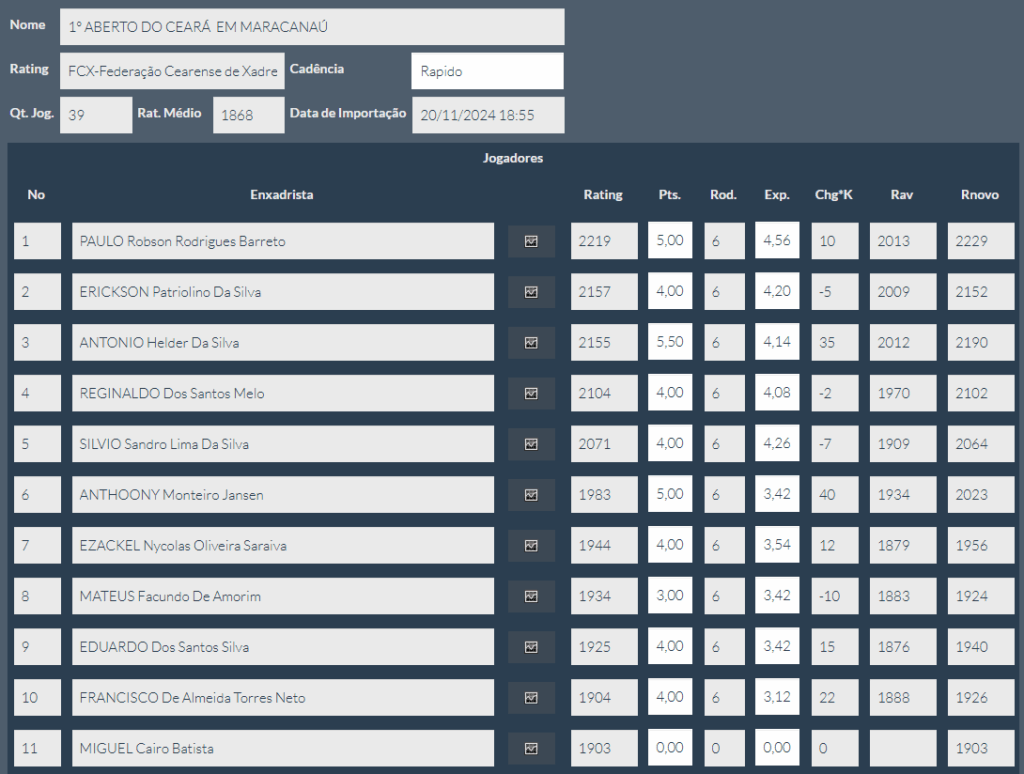Image resolution: width=1024 pixels, height=774 pixels.
Task: Click the tournament Nome input field
Action: [x=312, y=27]
